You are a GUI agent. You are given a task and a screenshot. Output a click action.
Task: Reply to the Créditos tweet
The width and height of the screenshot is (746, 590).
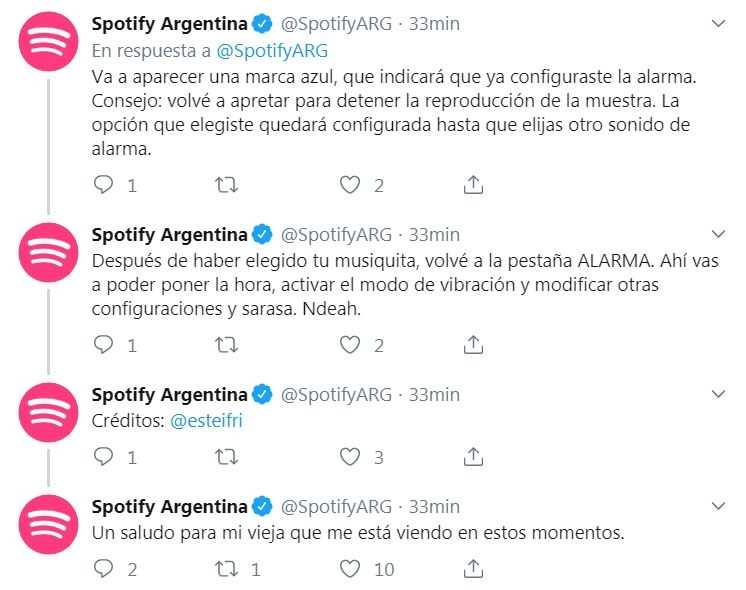[x=104, y=457]
